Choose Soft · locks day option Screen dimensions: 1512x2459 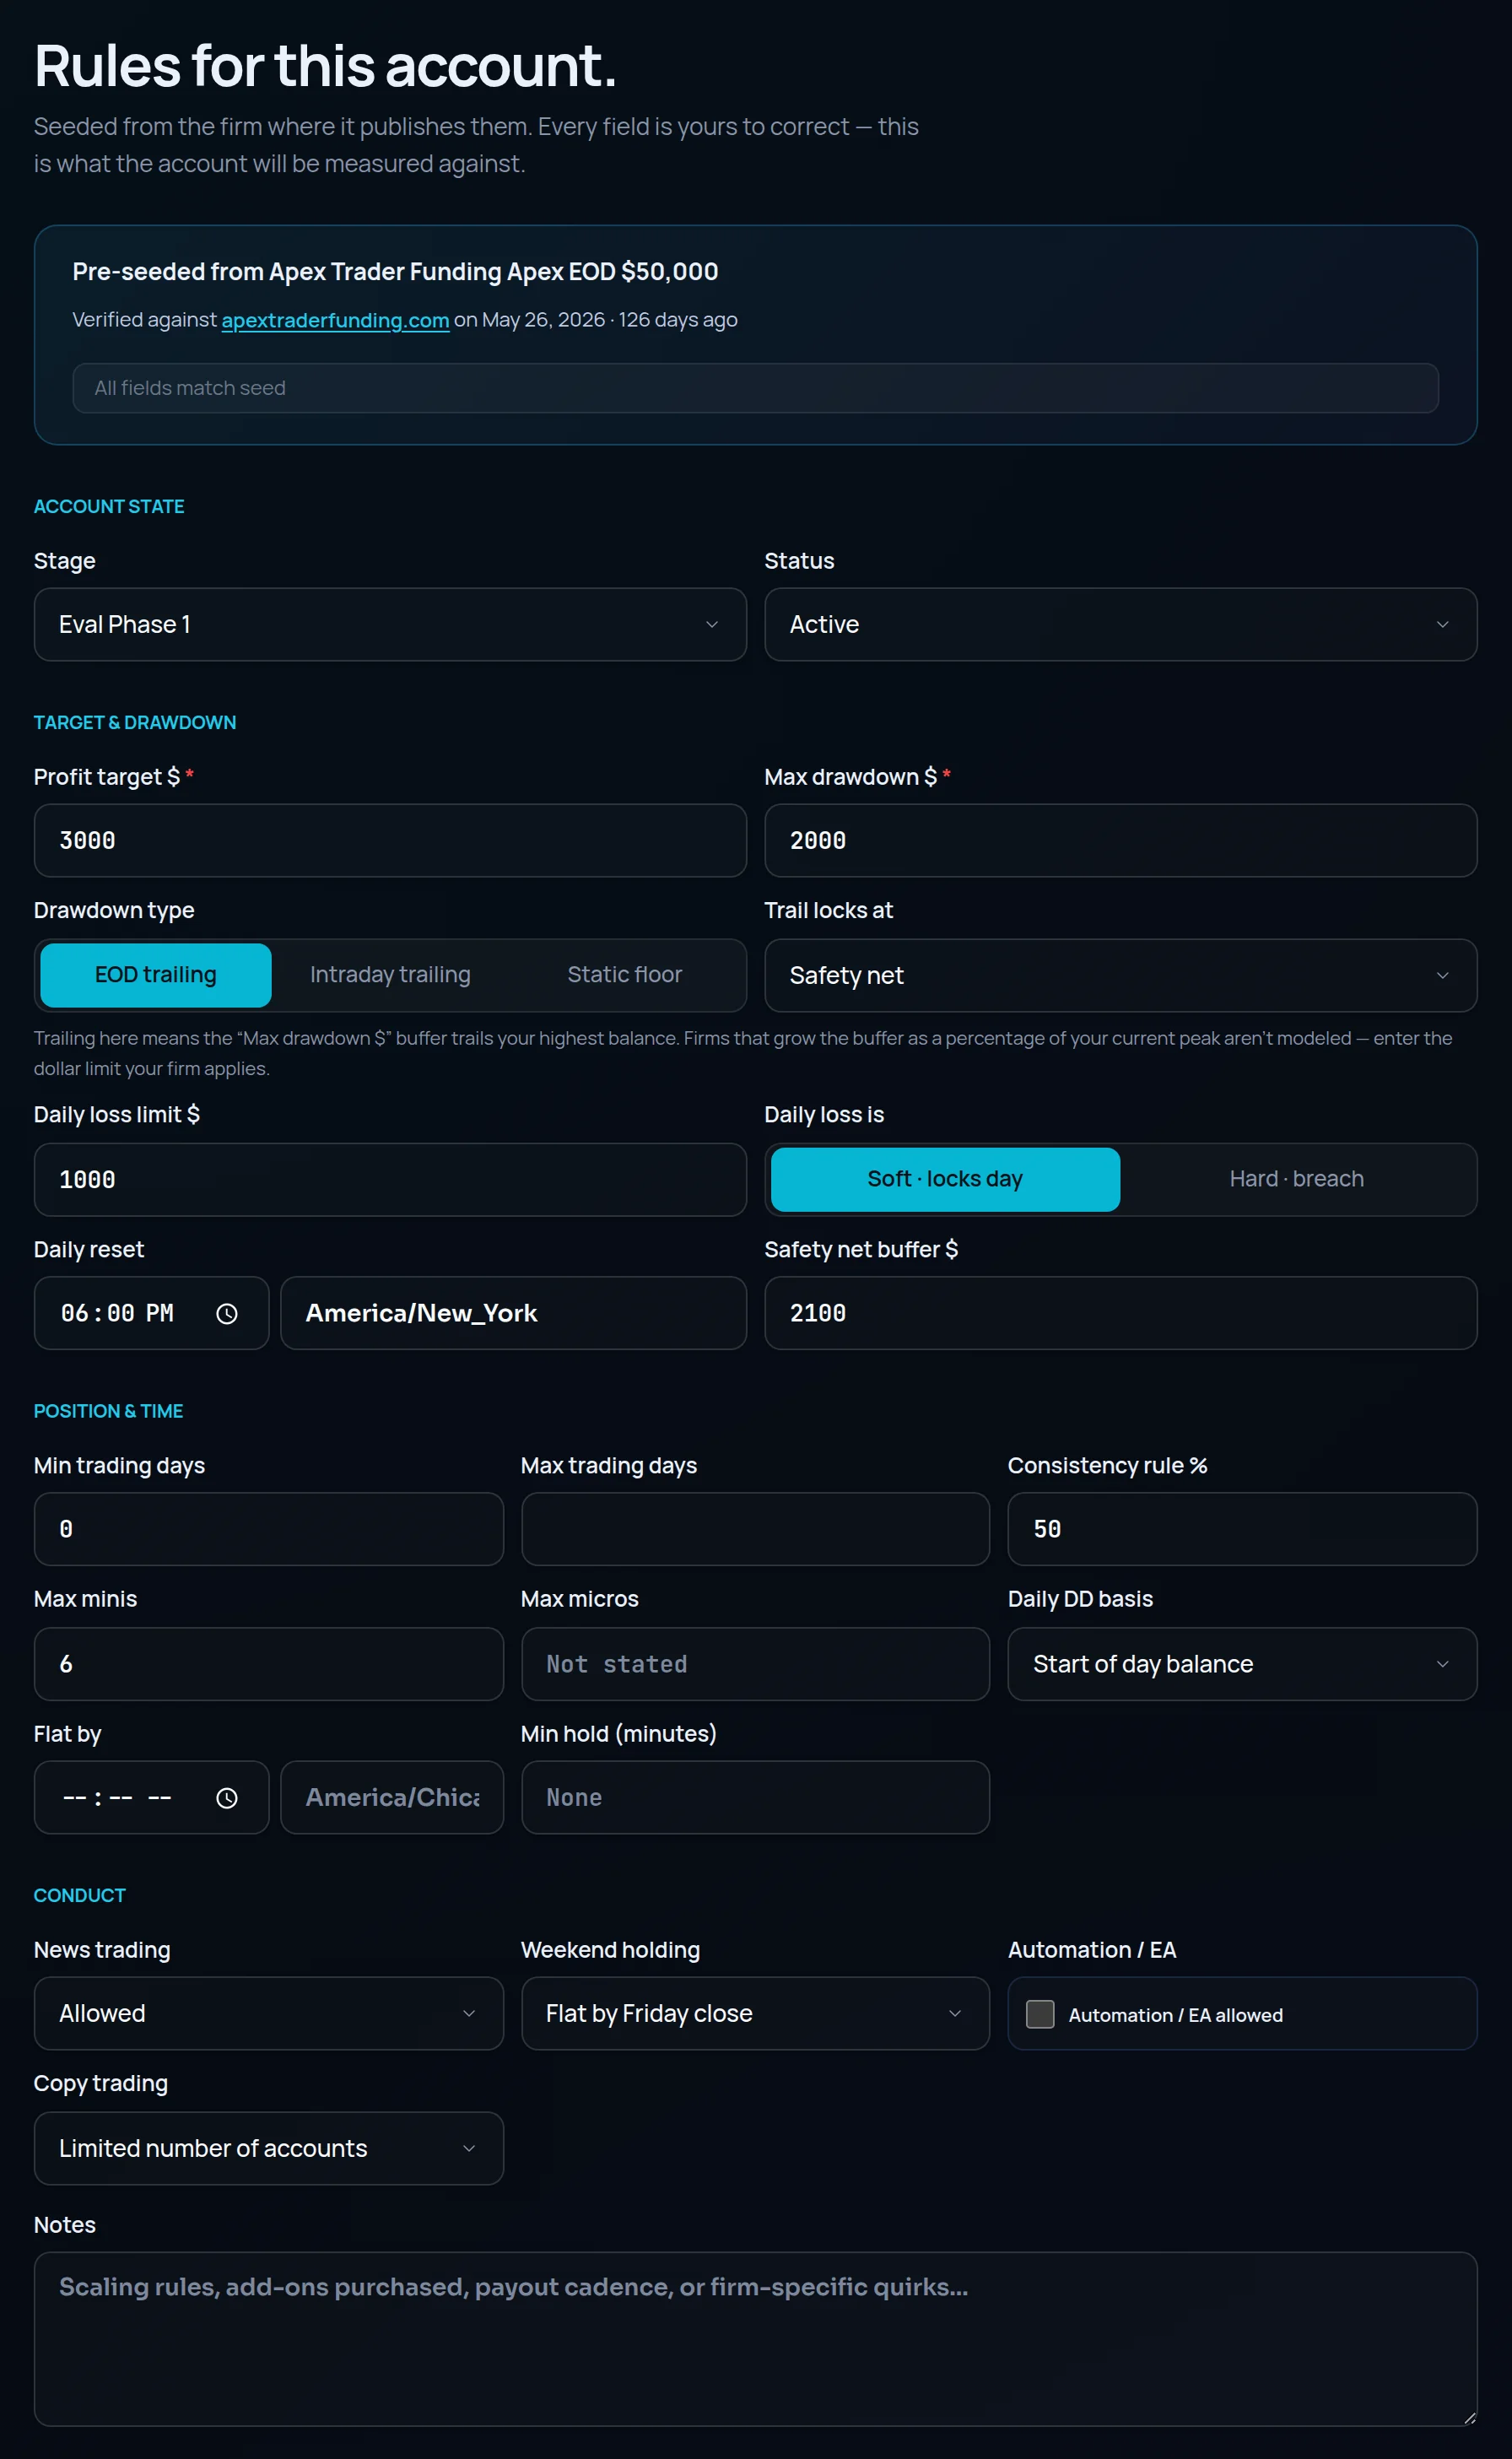(945, 1179)
